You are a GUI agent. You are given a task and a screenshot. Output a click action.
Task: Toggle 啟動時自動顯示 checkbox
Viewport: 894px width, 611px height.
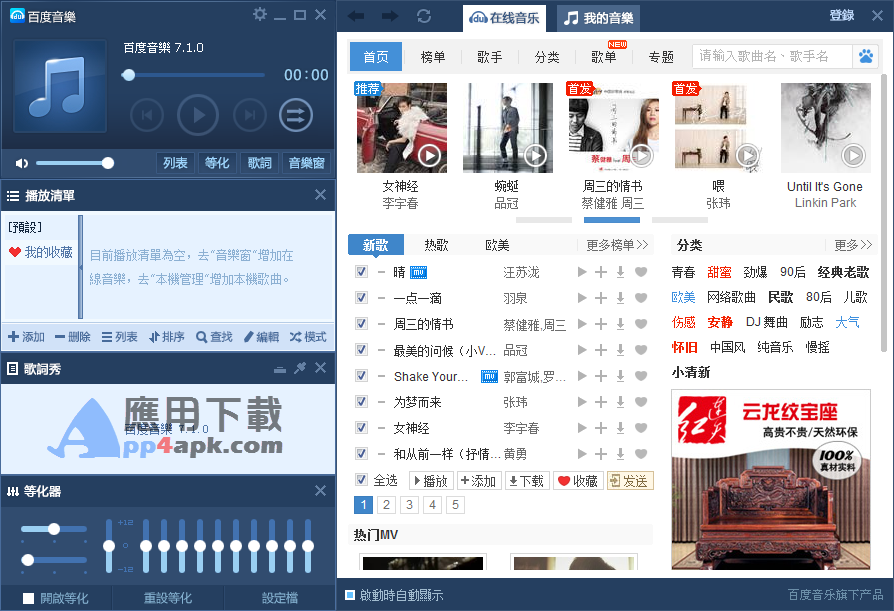click(350, 595)
